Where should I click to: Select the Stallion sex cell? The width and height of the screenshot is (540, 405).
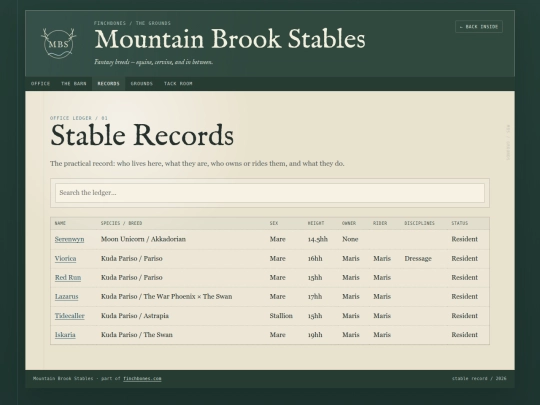pyautogui.click(x=281, y=316)
